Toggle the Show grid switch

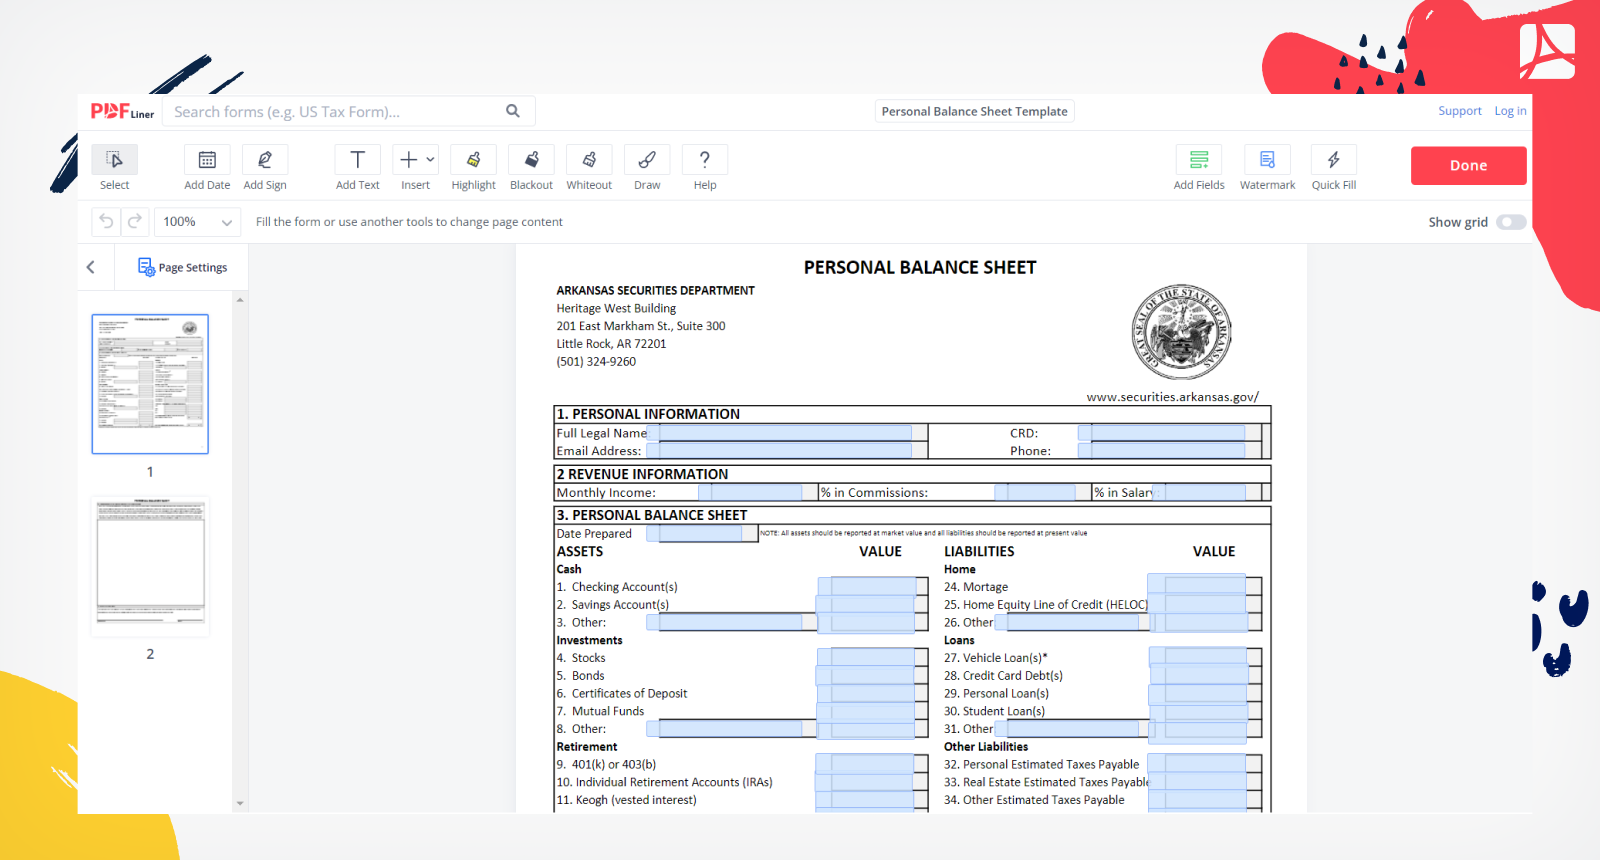(1511, 222)
